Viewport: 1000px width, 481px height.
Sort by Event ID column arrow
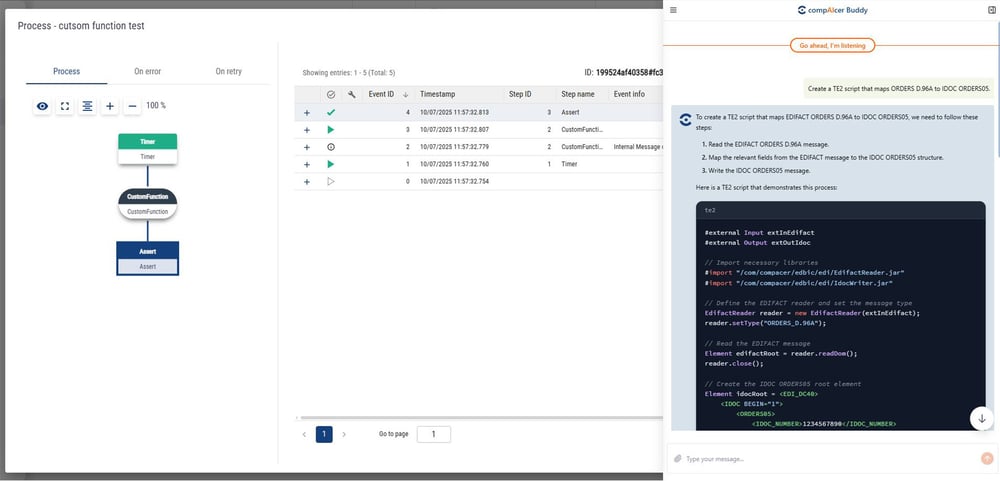(x=405, y=94)
